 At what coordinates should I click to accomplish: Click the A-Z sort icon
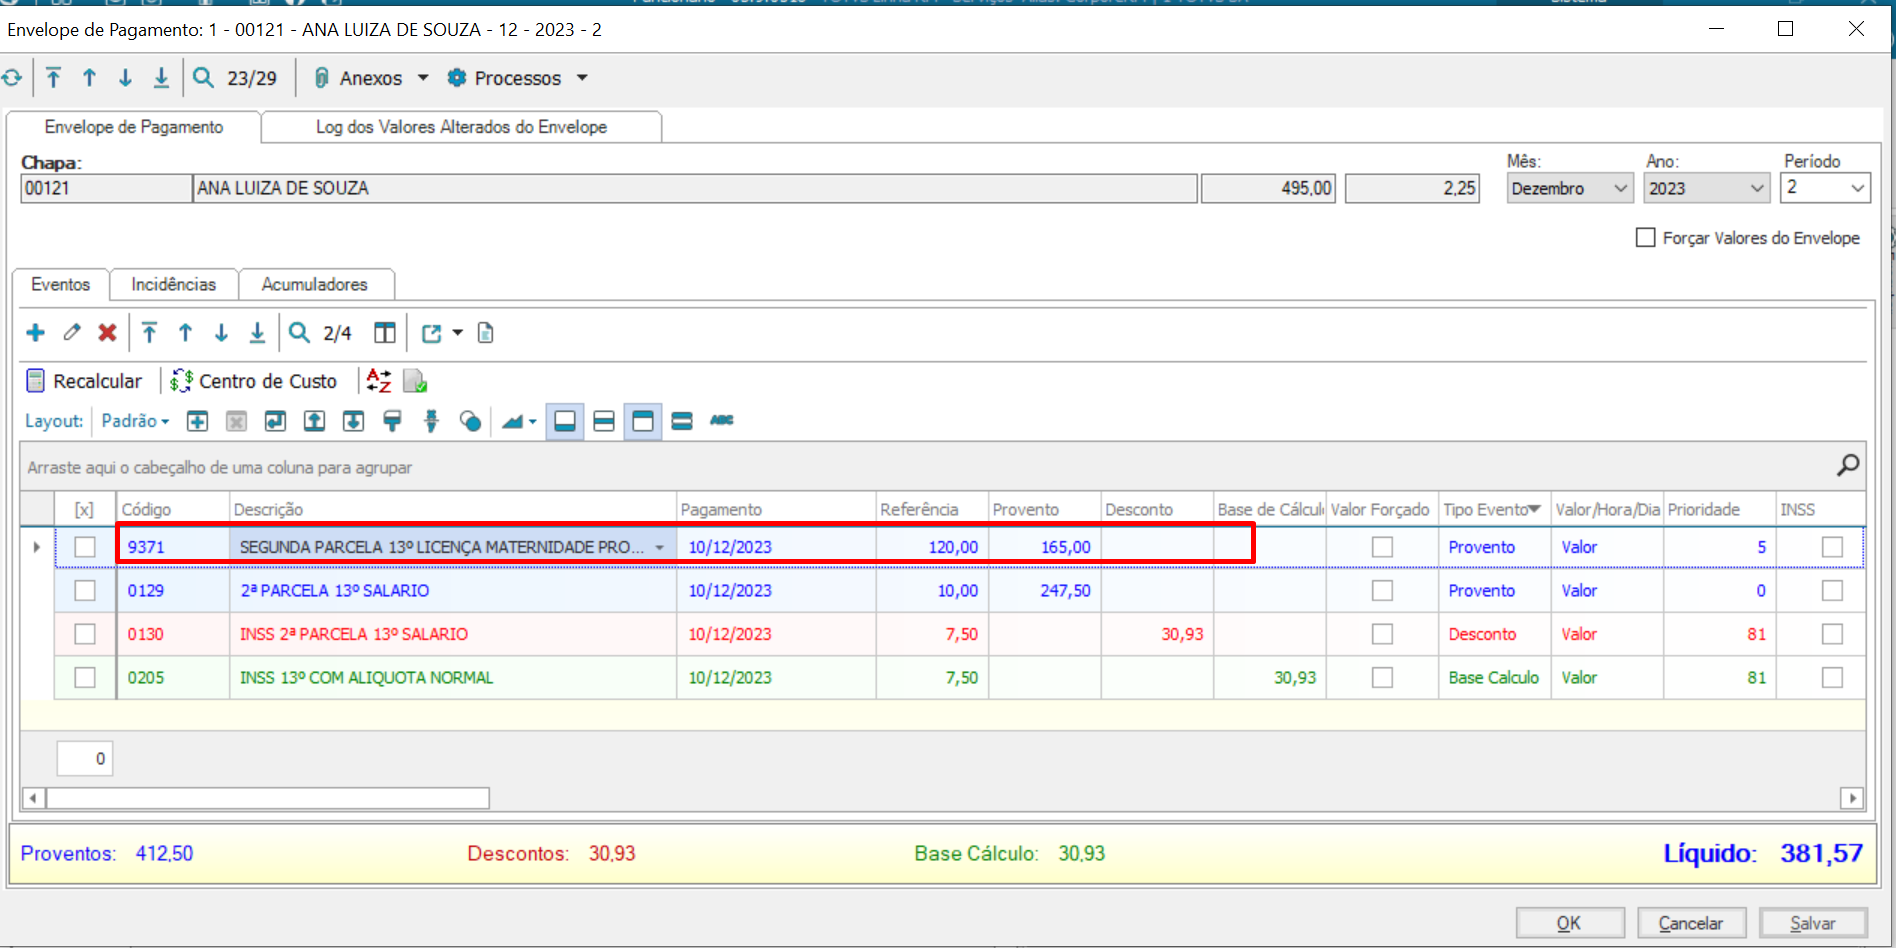[x=379, y=381]
